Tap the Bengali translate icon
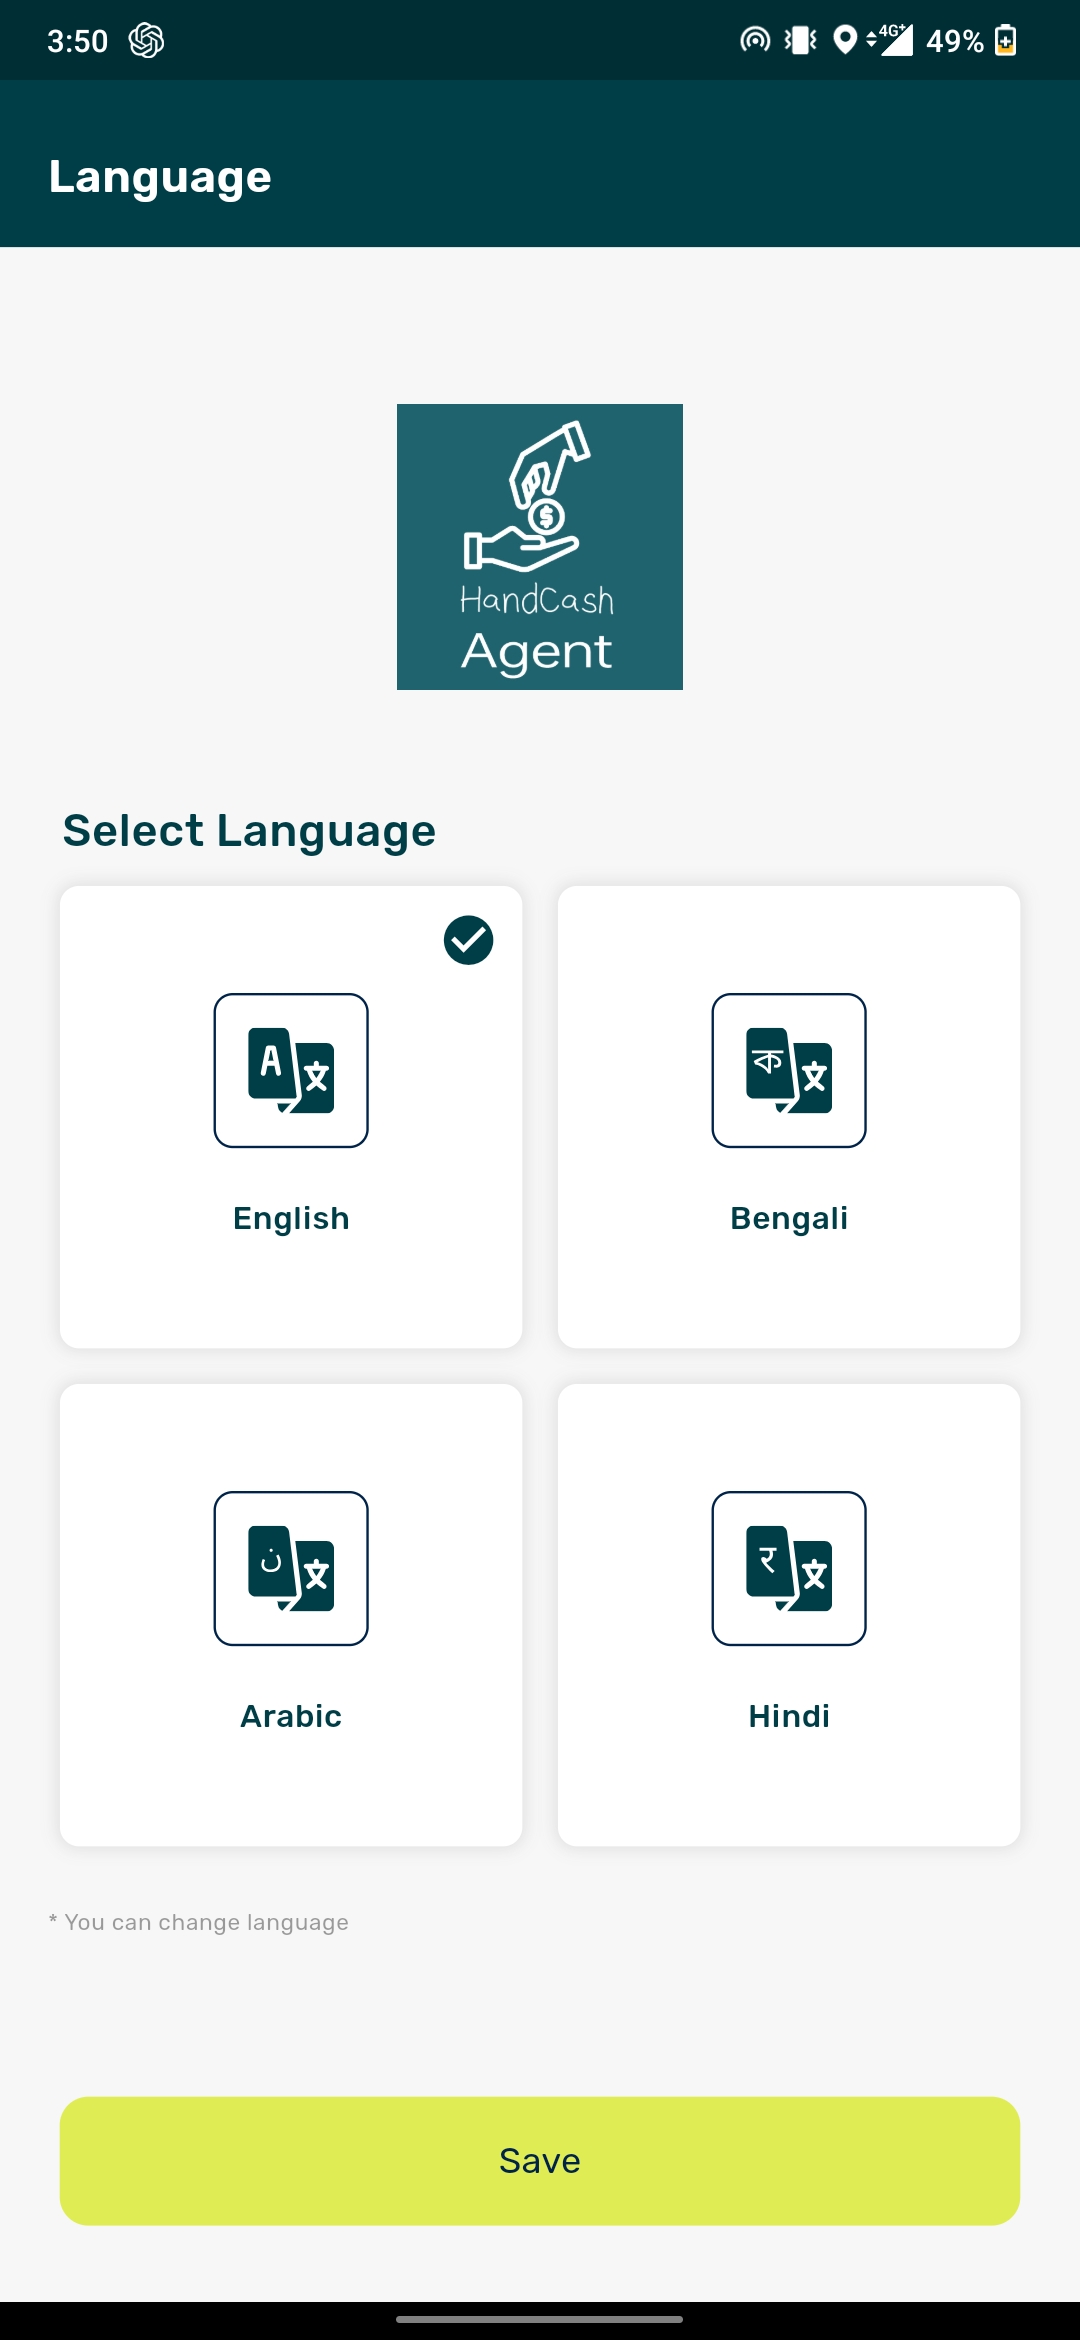The image size is (1080, 2340). pyautogui.click(x=789, y=1070)
